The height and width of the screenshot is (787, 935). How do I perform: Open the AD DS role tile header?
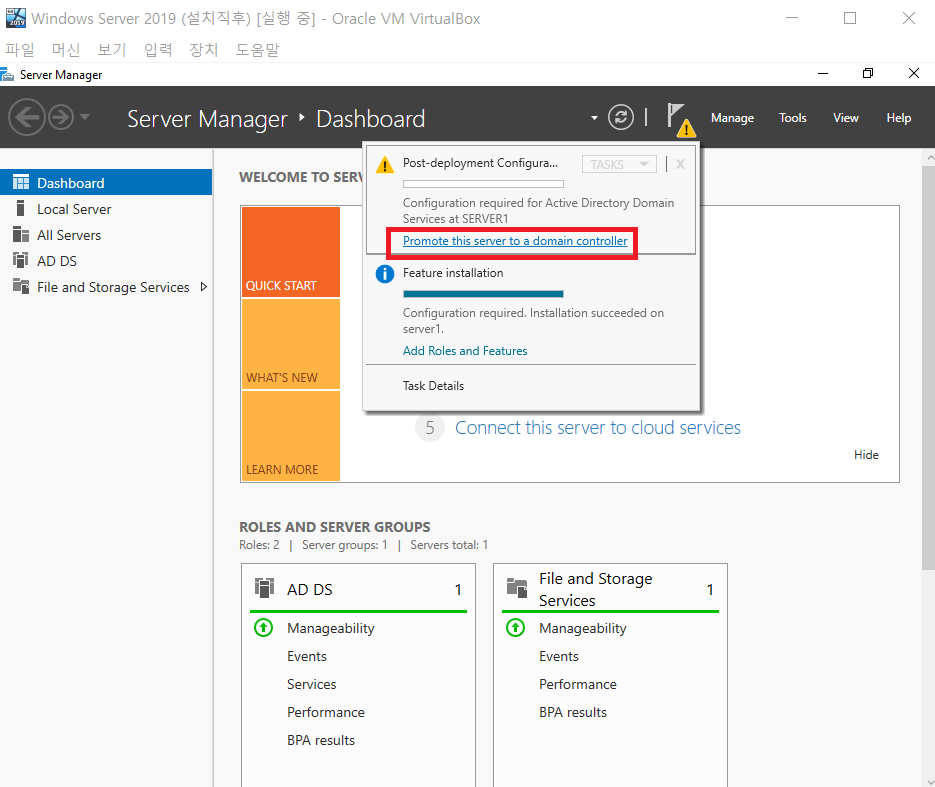[x=358, y=589]
